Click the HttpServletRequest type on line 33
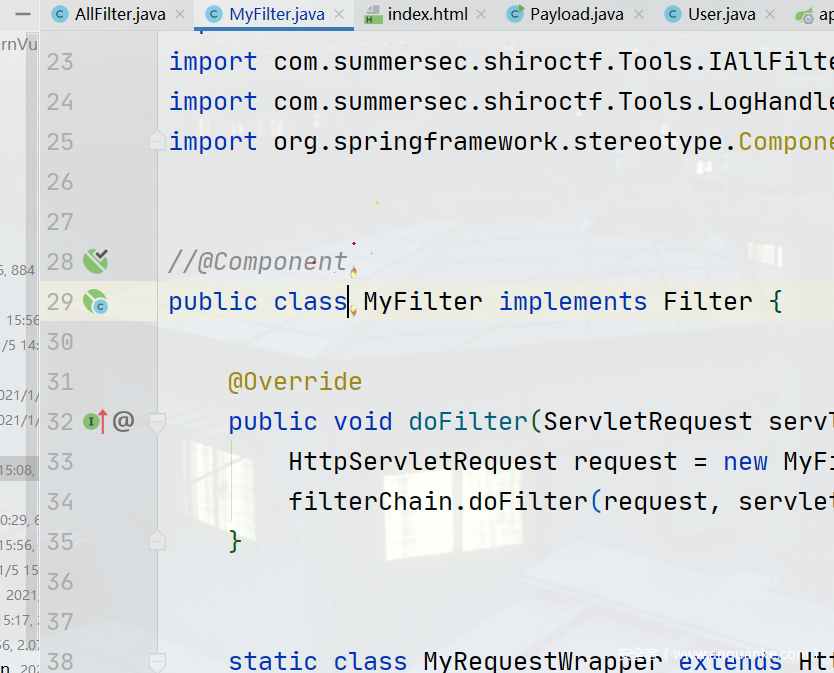This screenshot has height=673, width=834. tap(423, 461)
